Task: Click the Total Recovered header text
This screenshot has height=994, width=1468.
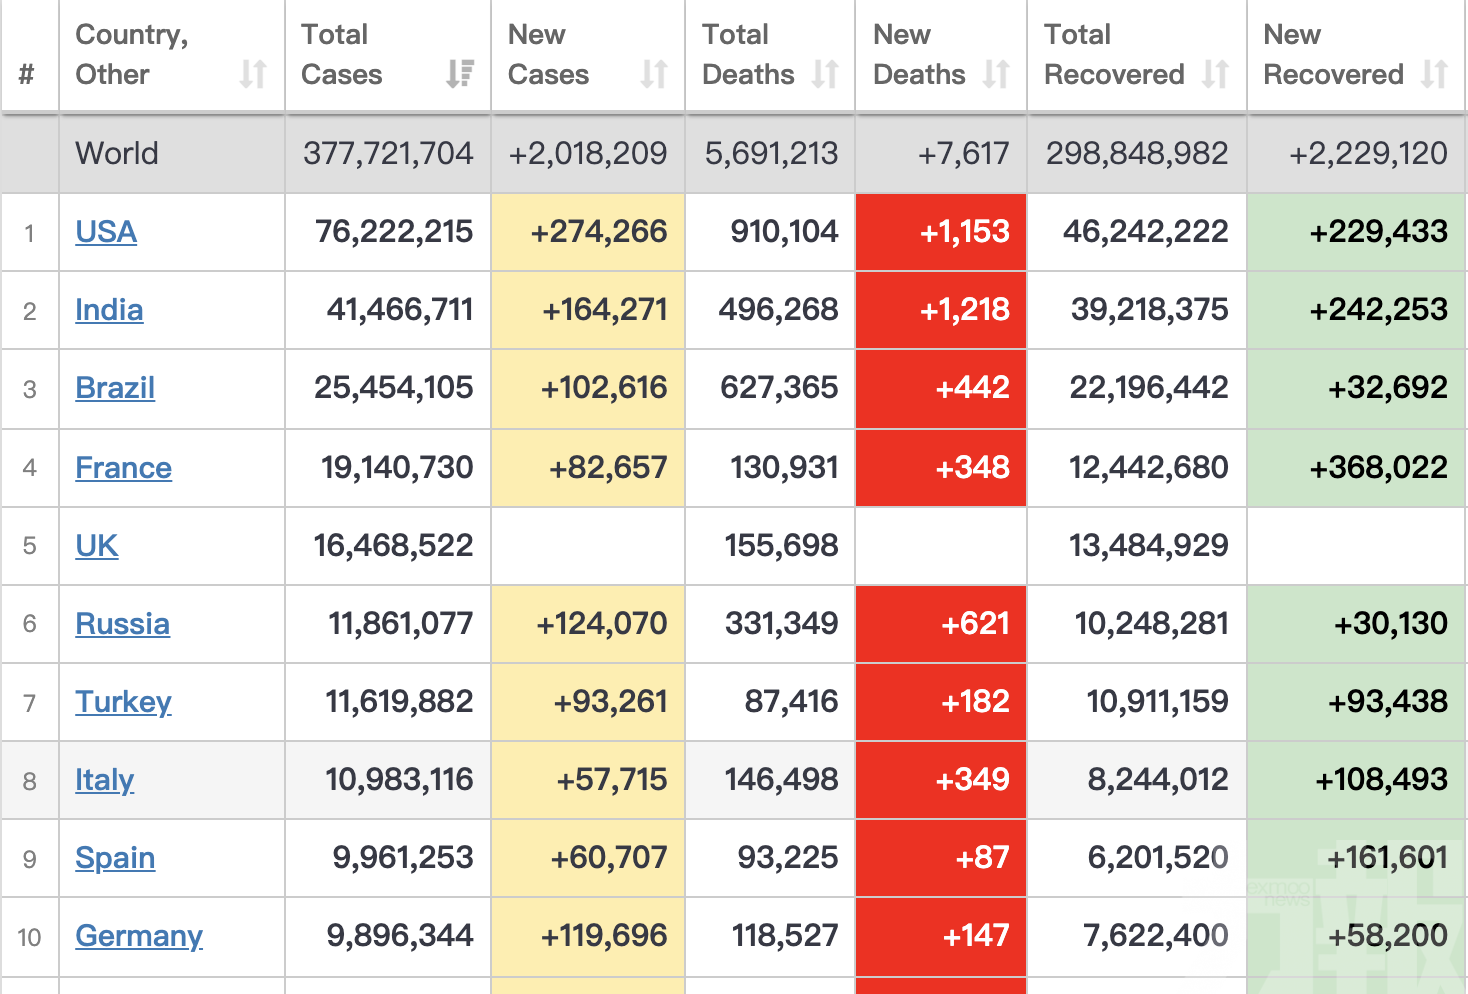Action: tap(1114, 54)
